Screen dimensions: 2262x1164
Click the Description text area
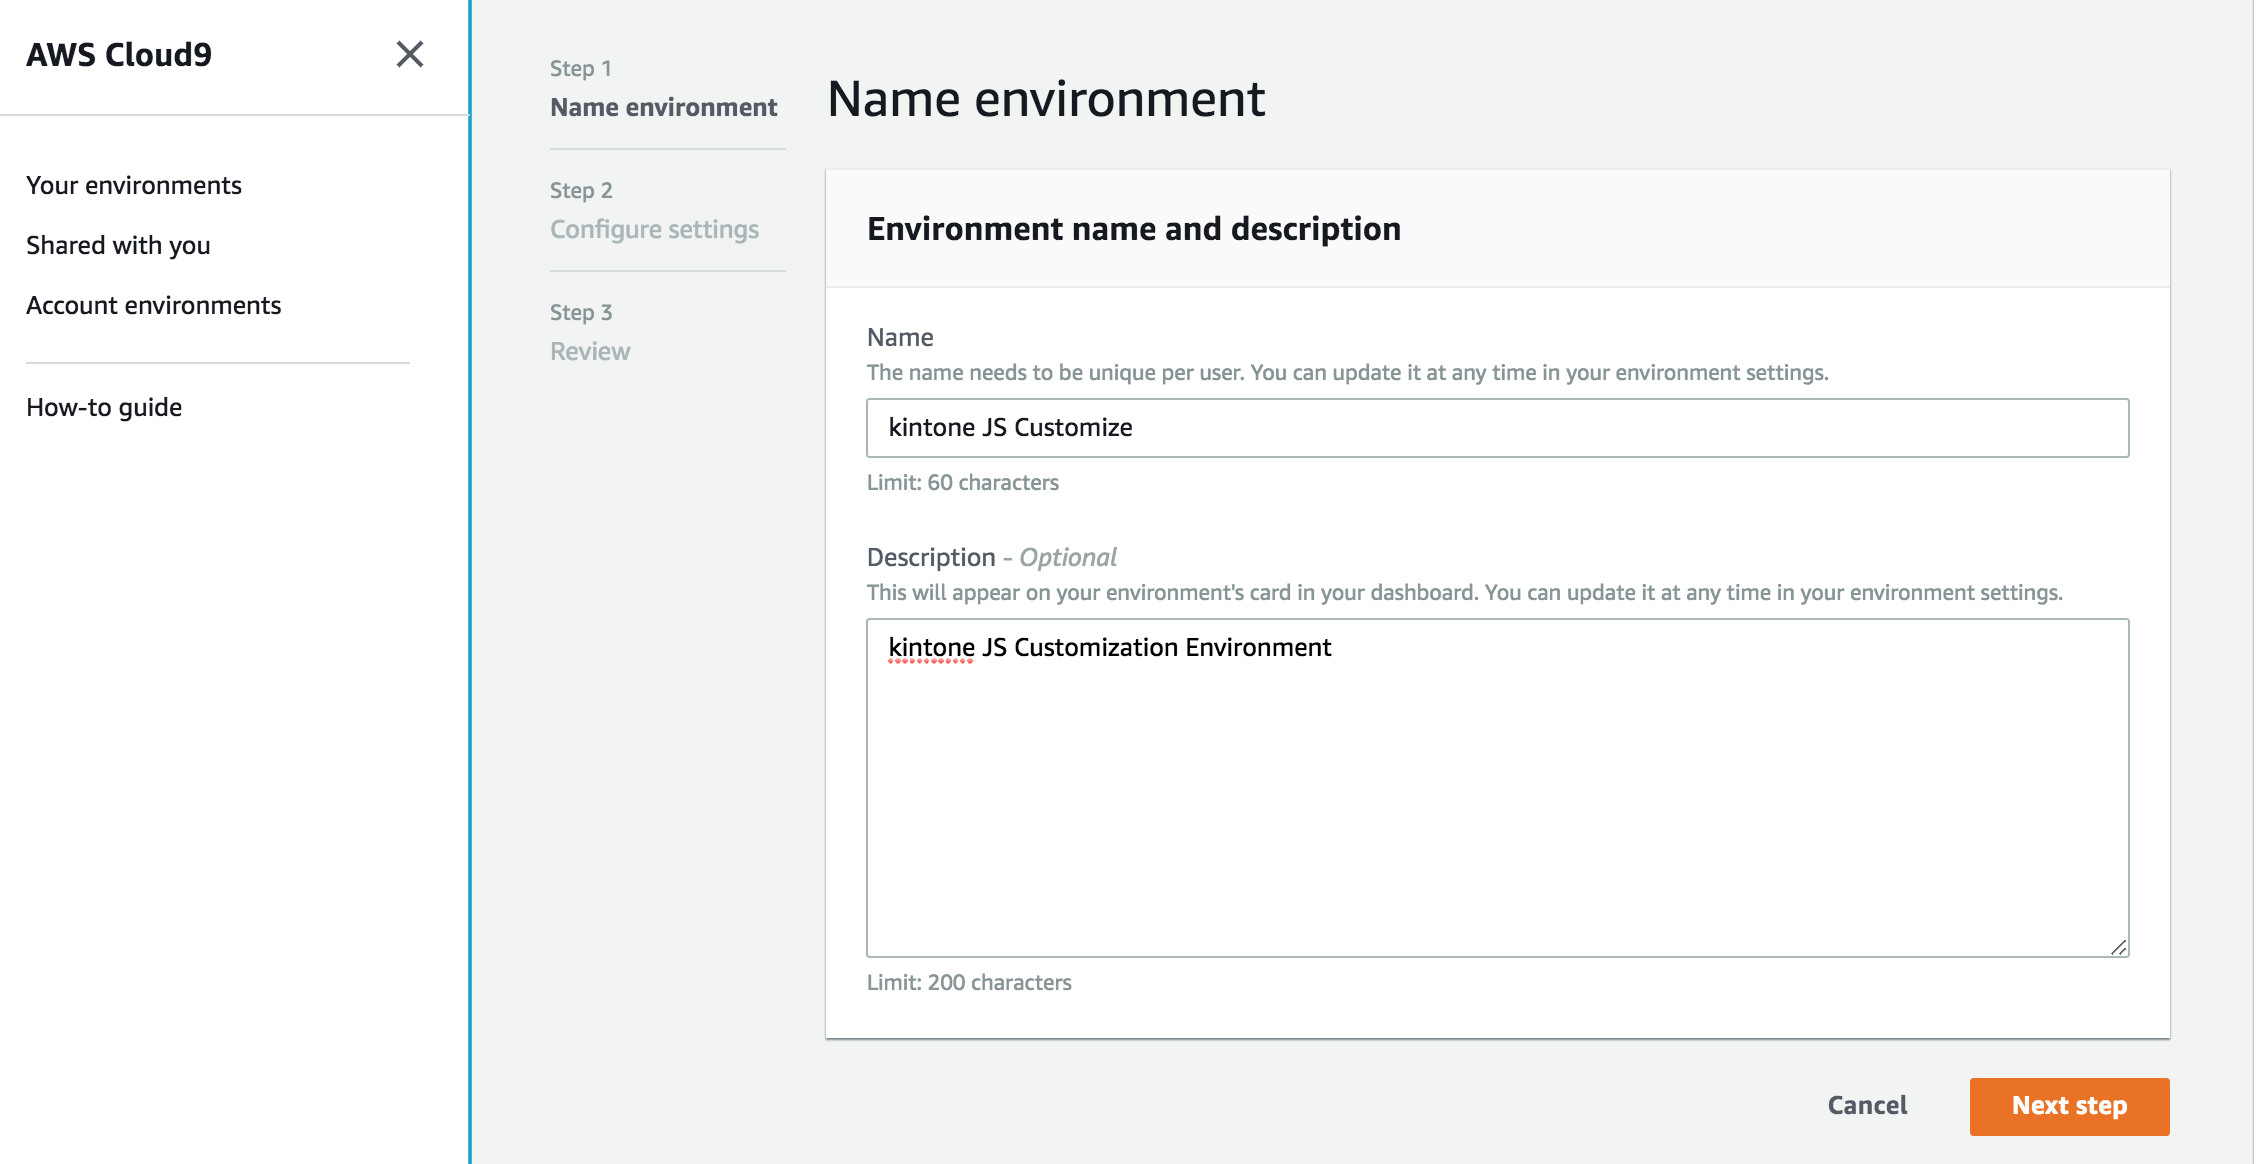[1498, 788]
